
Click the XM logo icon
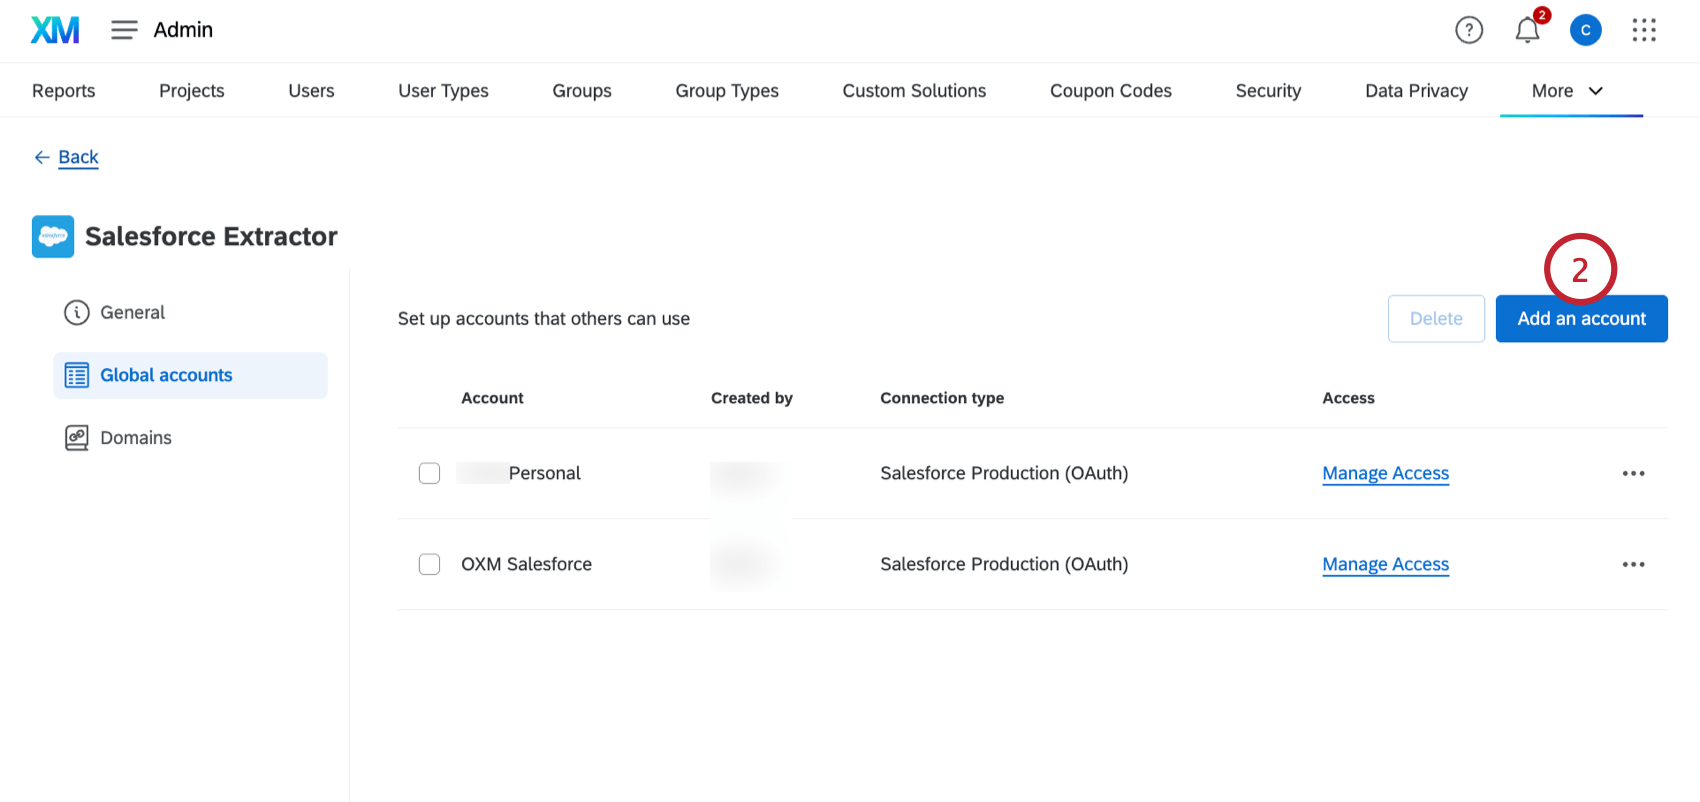point(55,30)
